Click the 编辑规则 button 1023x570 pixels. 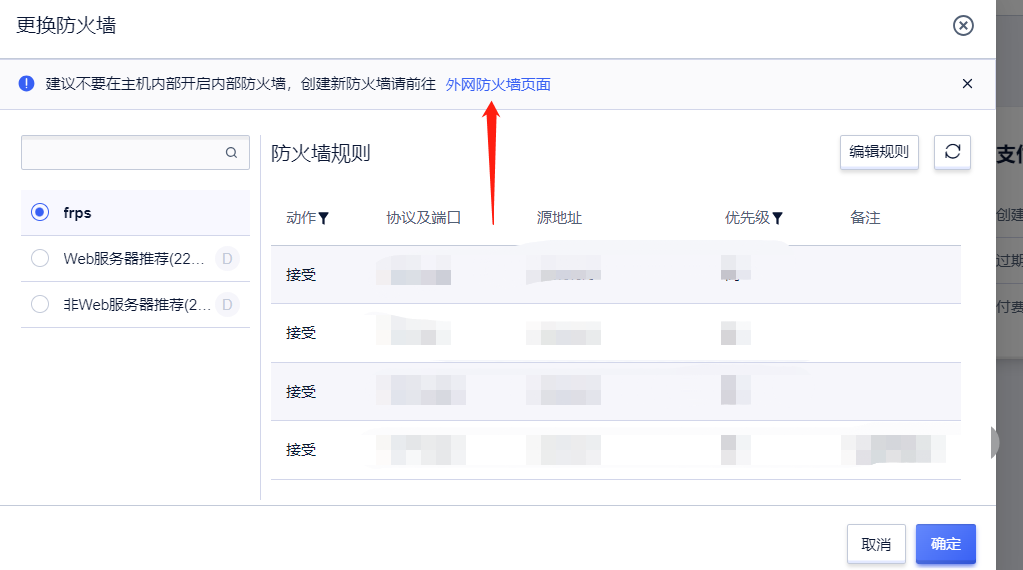[879, 152]
